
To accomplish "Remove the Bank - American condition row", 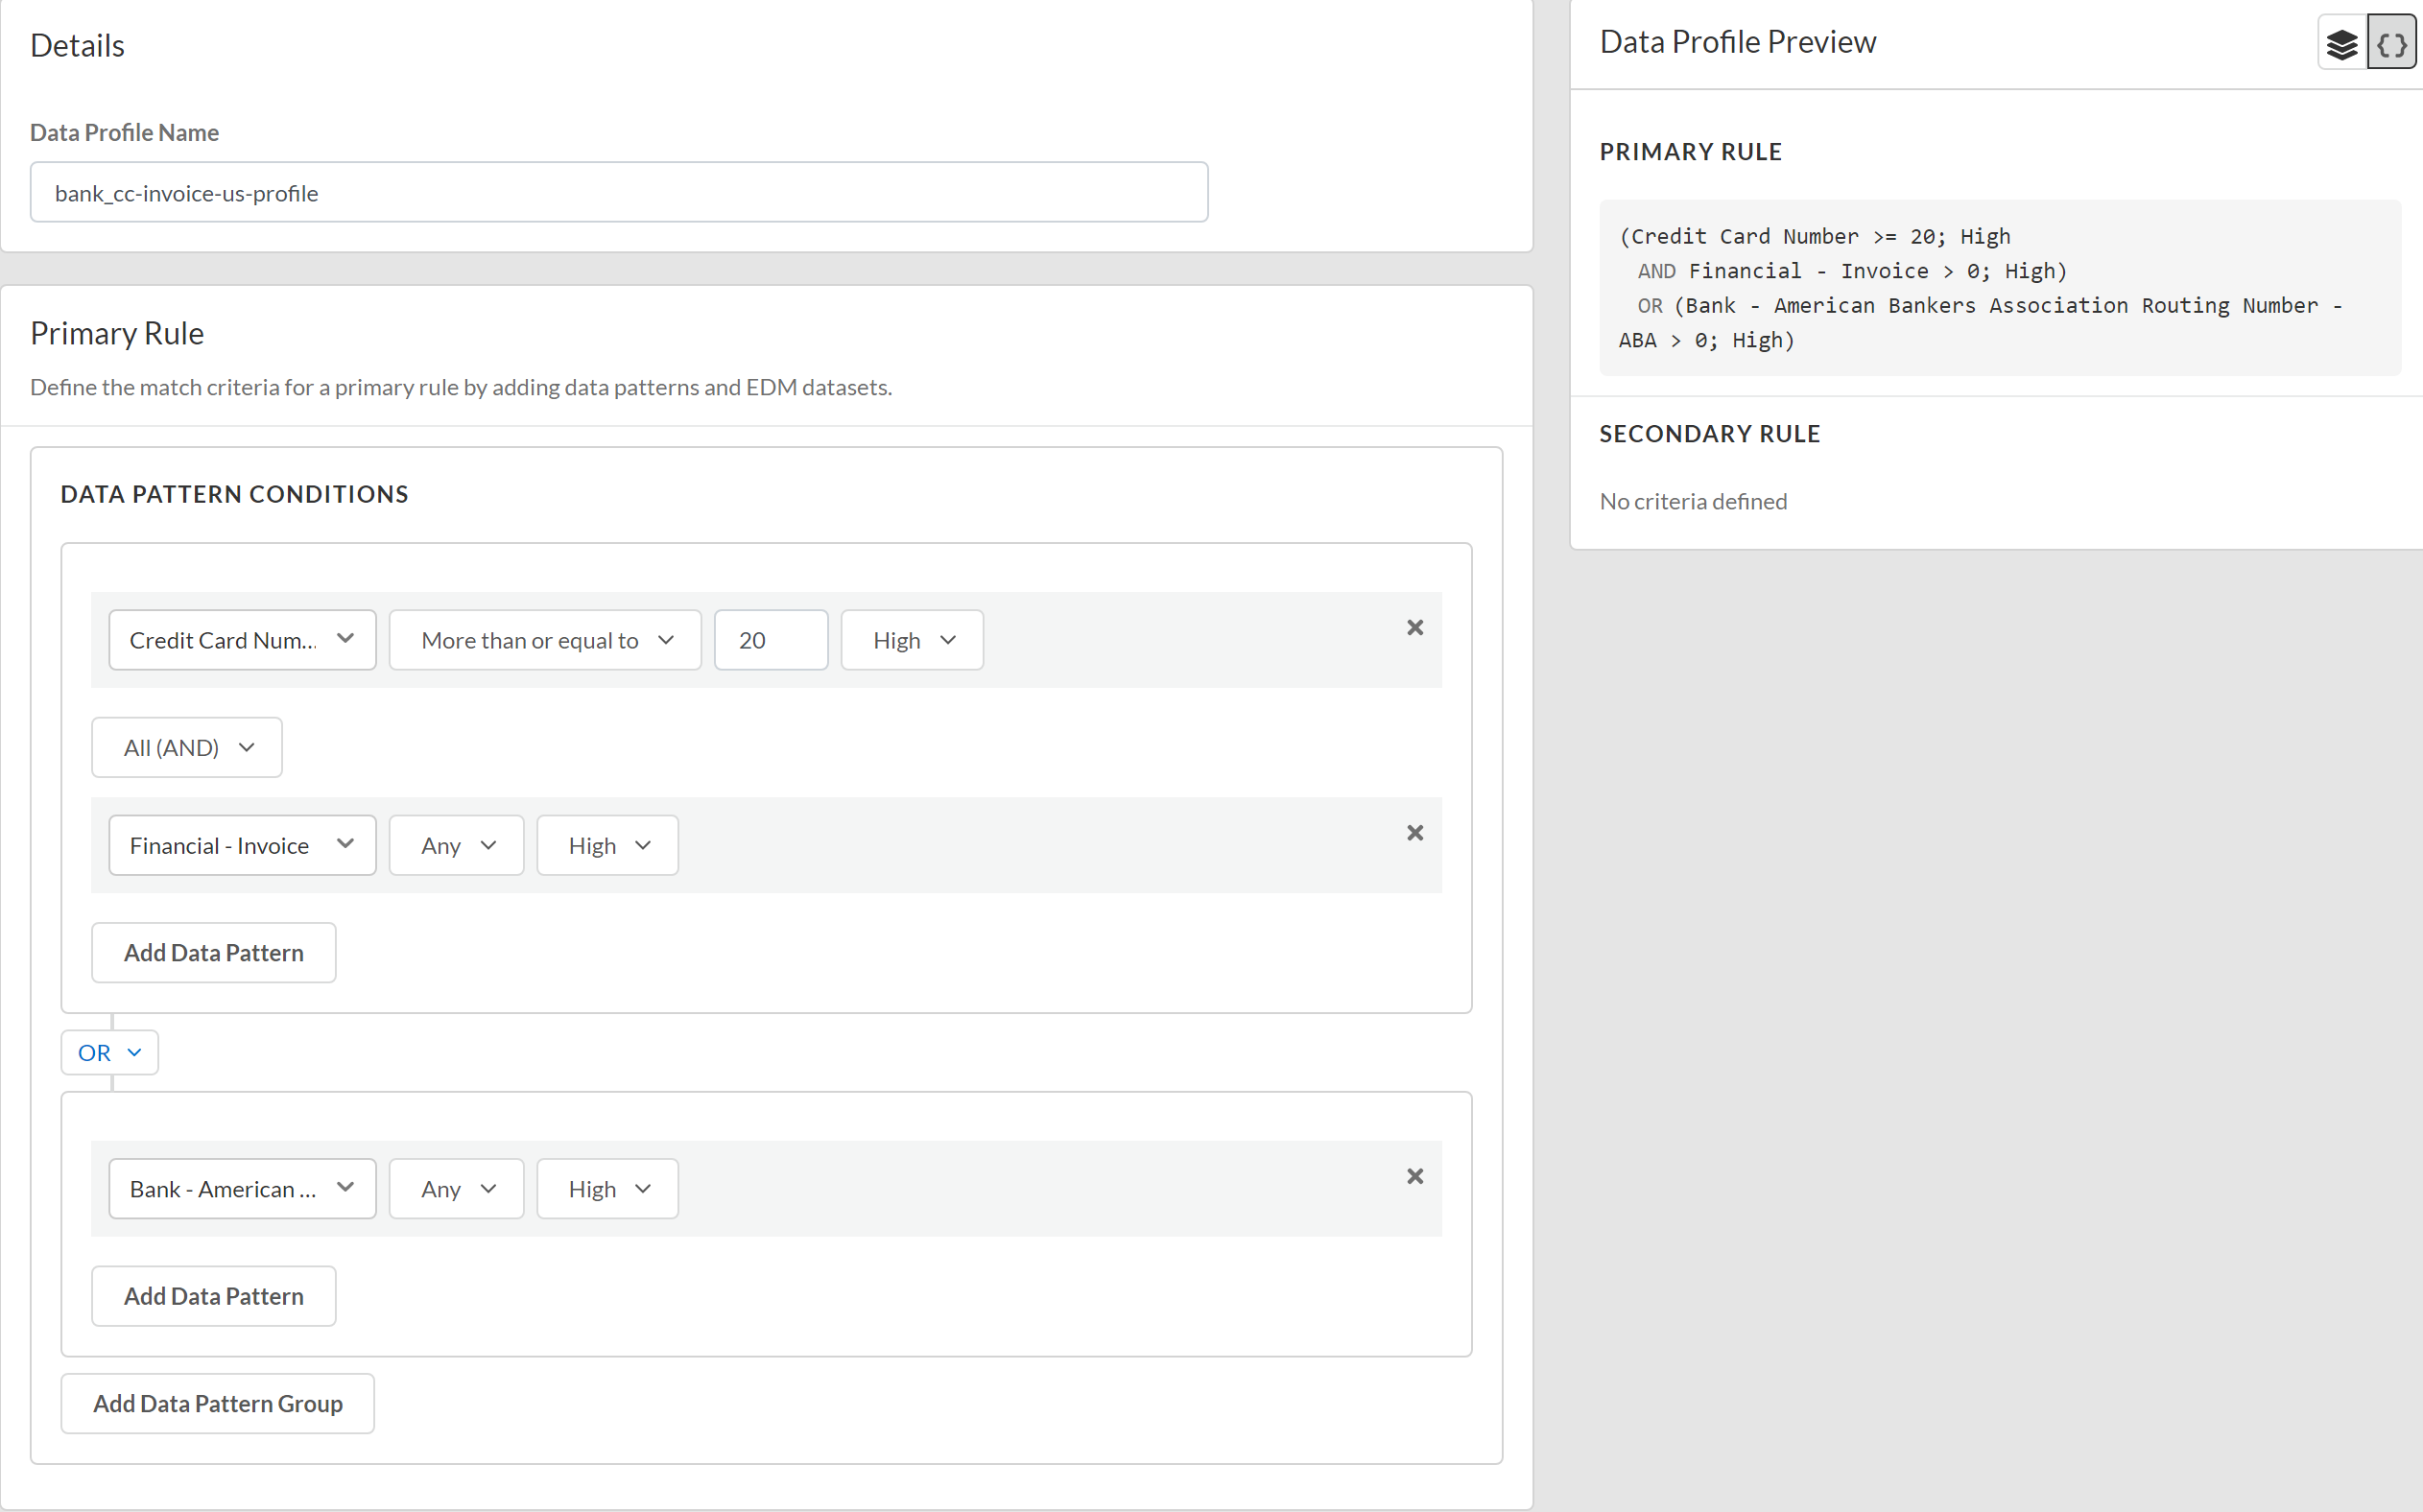I will tap(1414, 1177).
